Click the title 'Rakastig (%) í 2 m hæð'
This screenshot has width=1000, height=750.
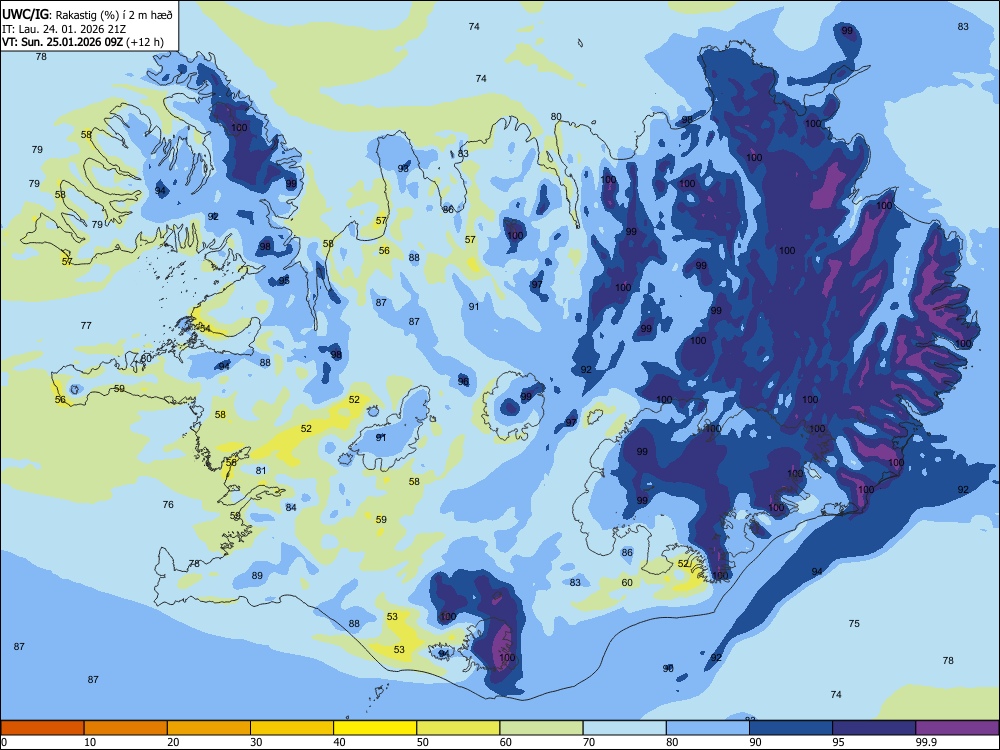[114, 14]
